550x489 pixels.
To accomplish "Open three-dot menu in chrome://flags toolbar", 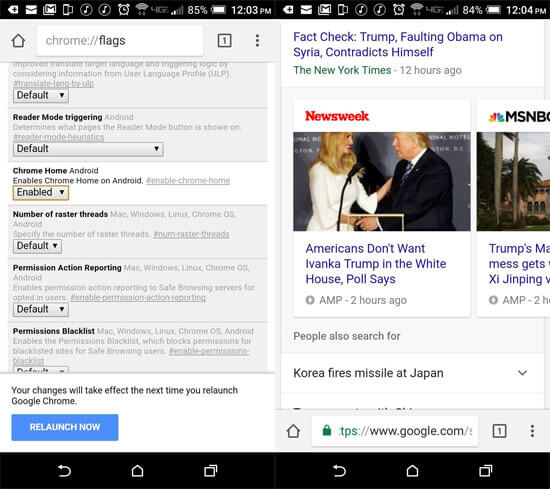I will [257, 41].
